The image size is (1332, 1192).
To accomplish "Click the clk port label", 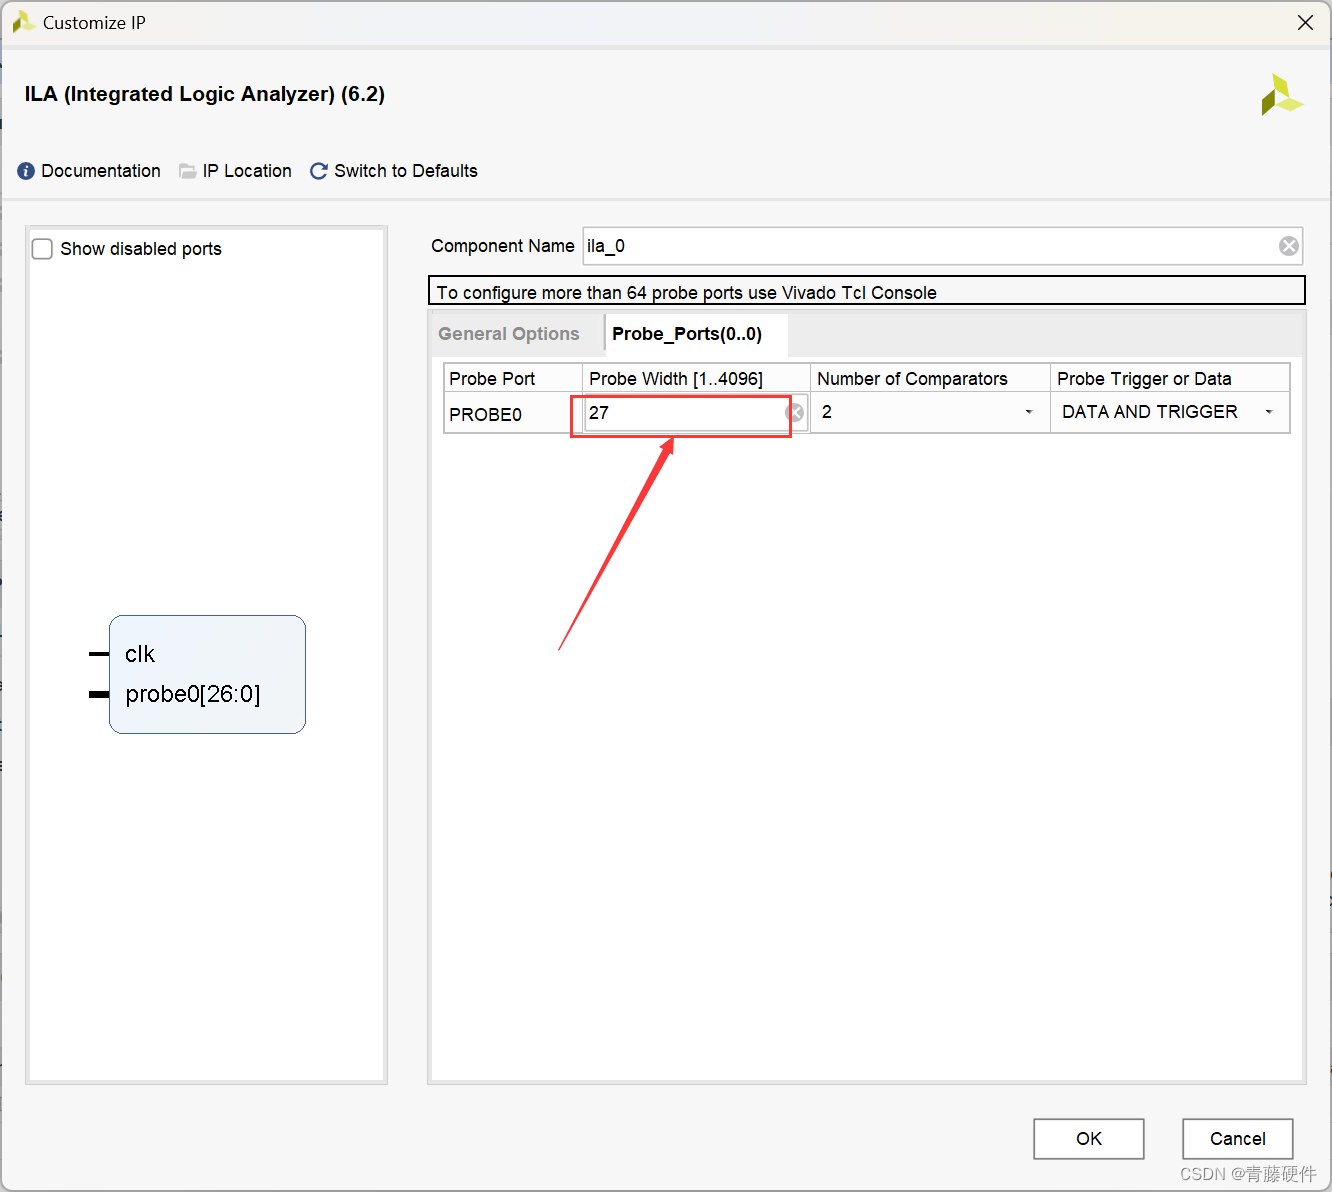I will click(x=140, y=654).
